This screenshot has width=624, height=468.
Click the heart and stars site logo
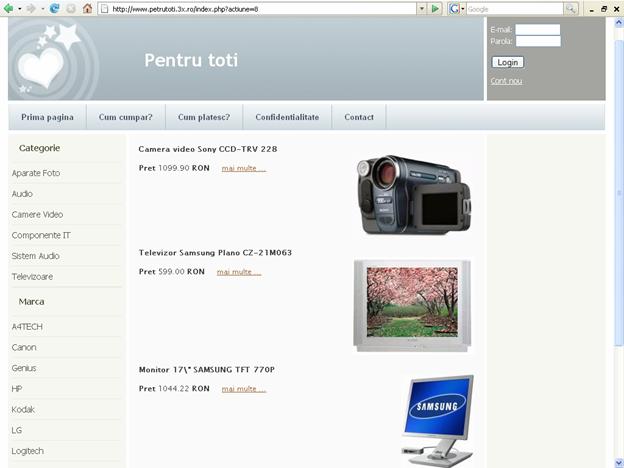[x=53, y=60]
